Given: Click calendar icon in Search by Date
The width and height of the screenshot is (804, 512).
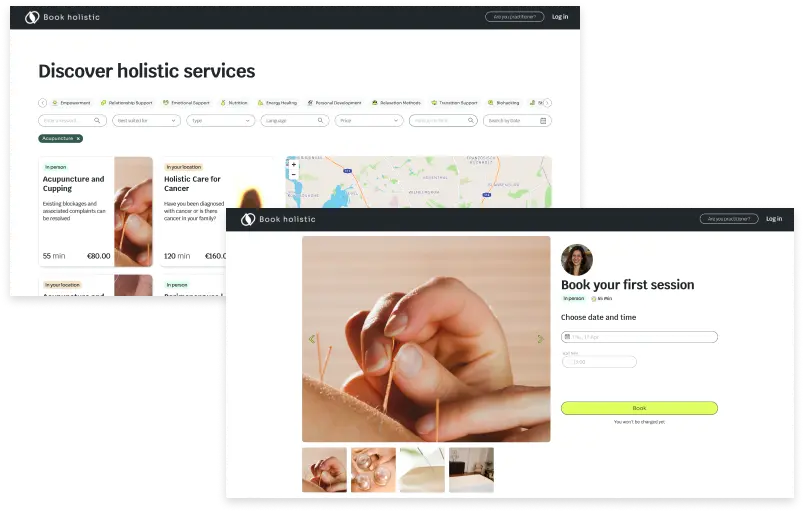Looking at the screenshot, I should coord(543,120).
